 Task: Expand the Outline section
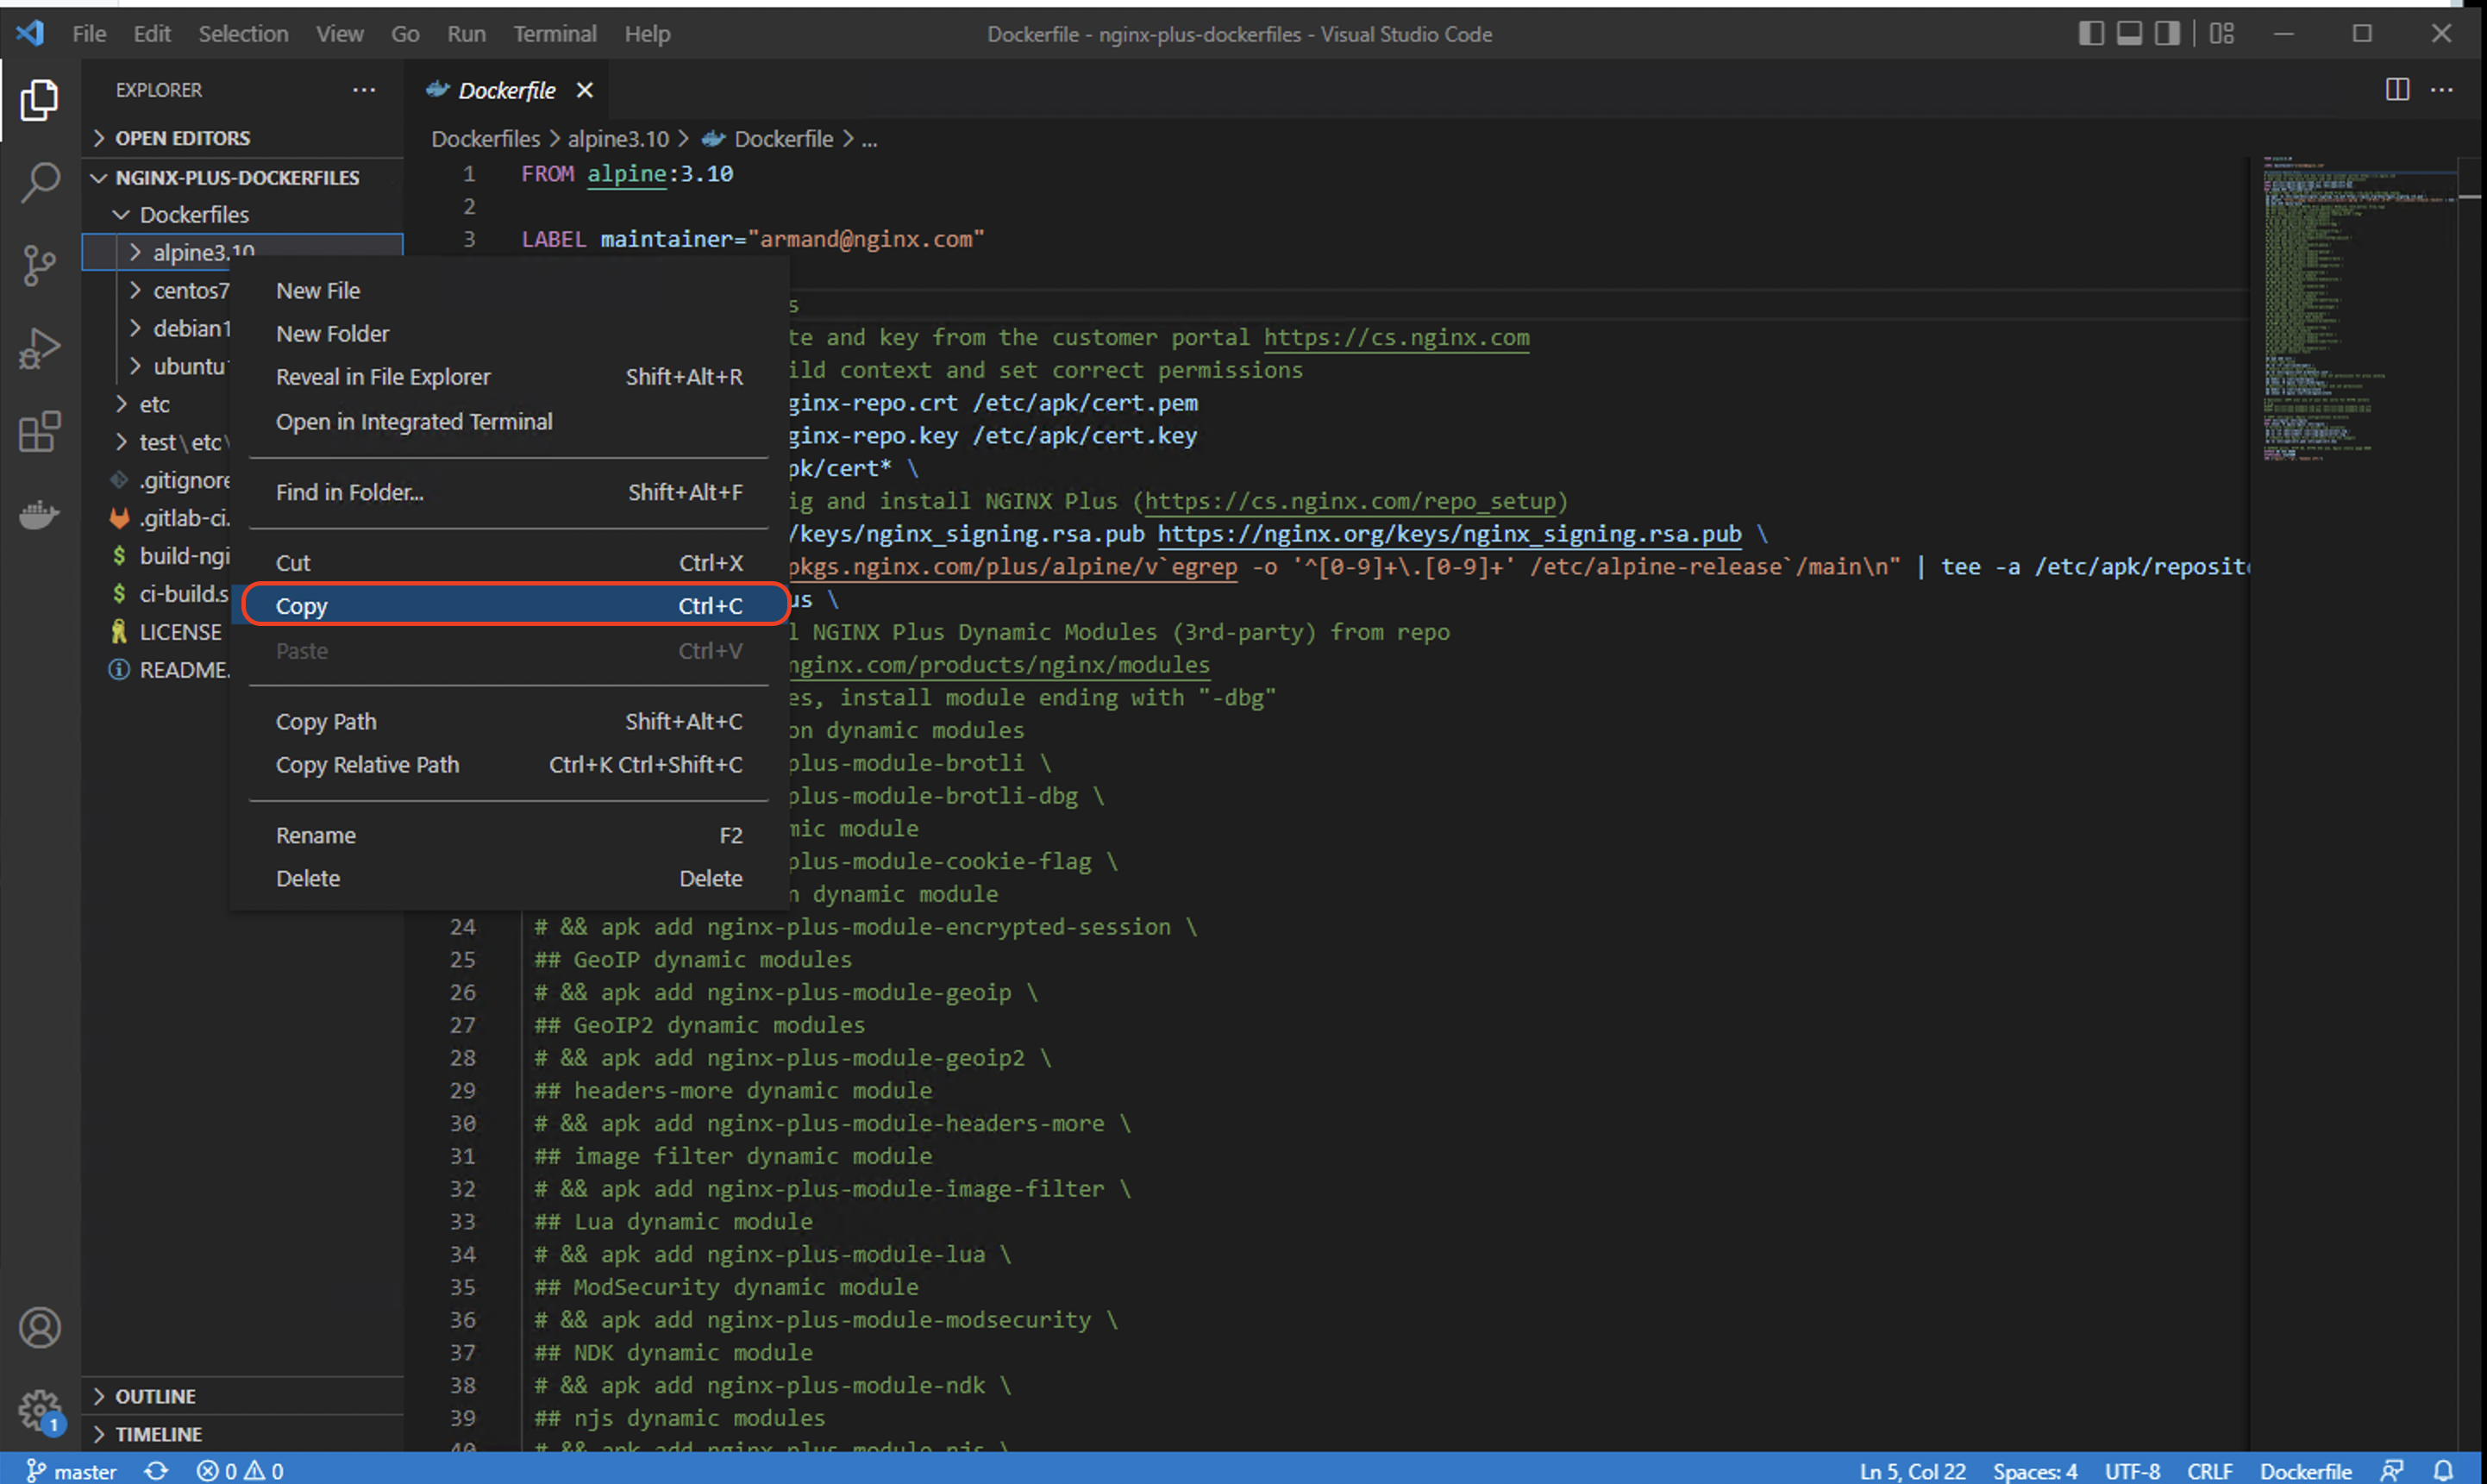coord(242,1396)
